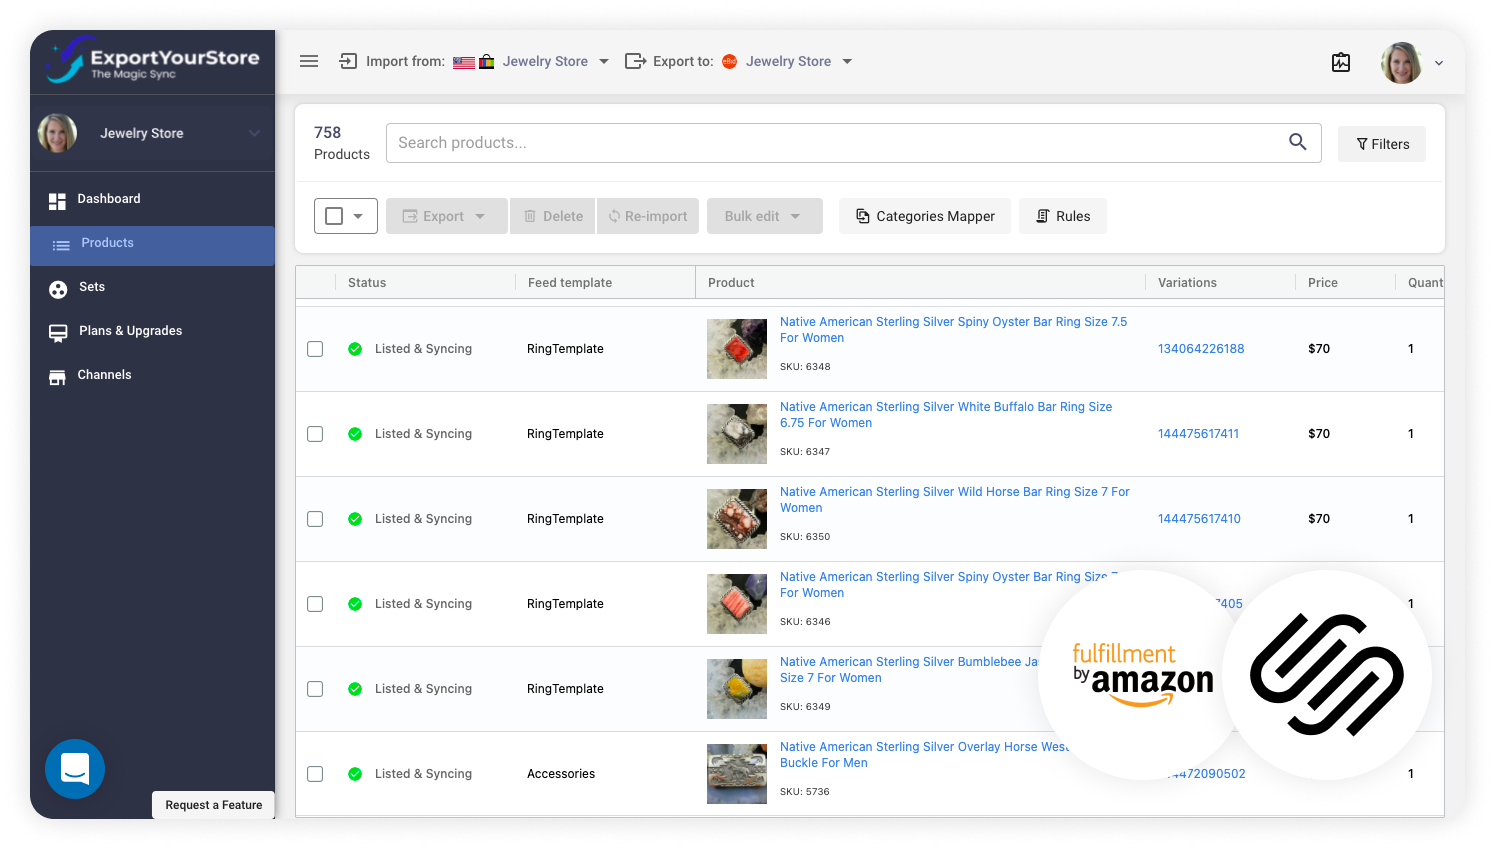Click the ExportYourStore logo
Viewport: 1495px width, 849px height.
click(x=152, y=60)
